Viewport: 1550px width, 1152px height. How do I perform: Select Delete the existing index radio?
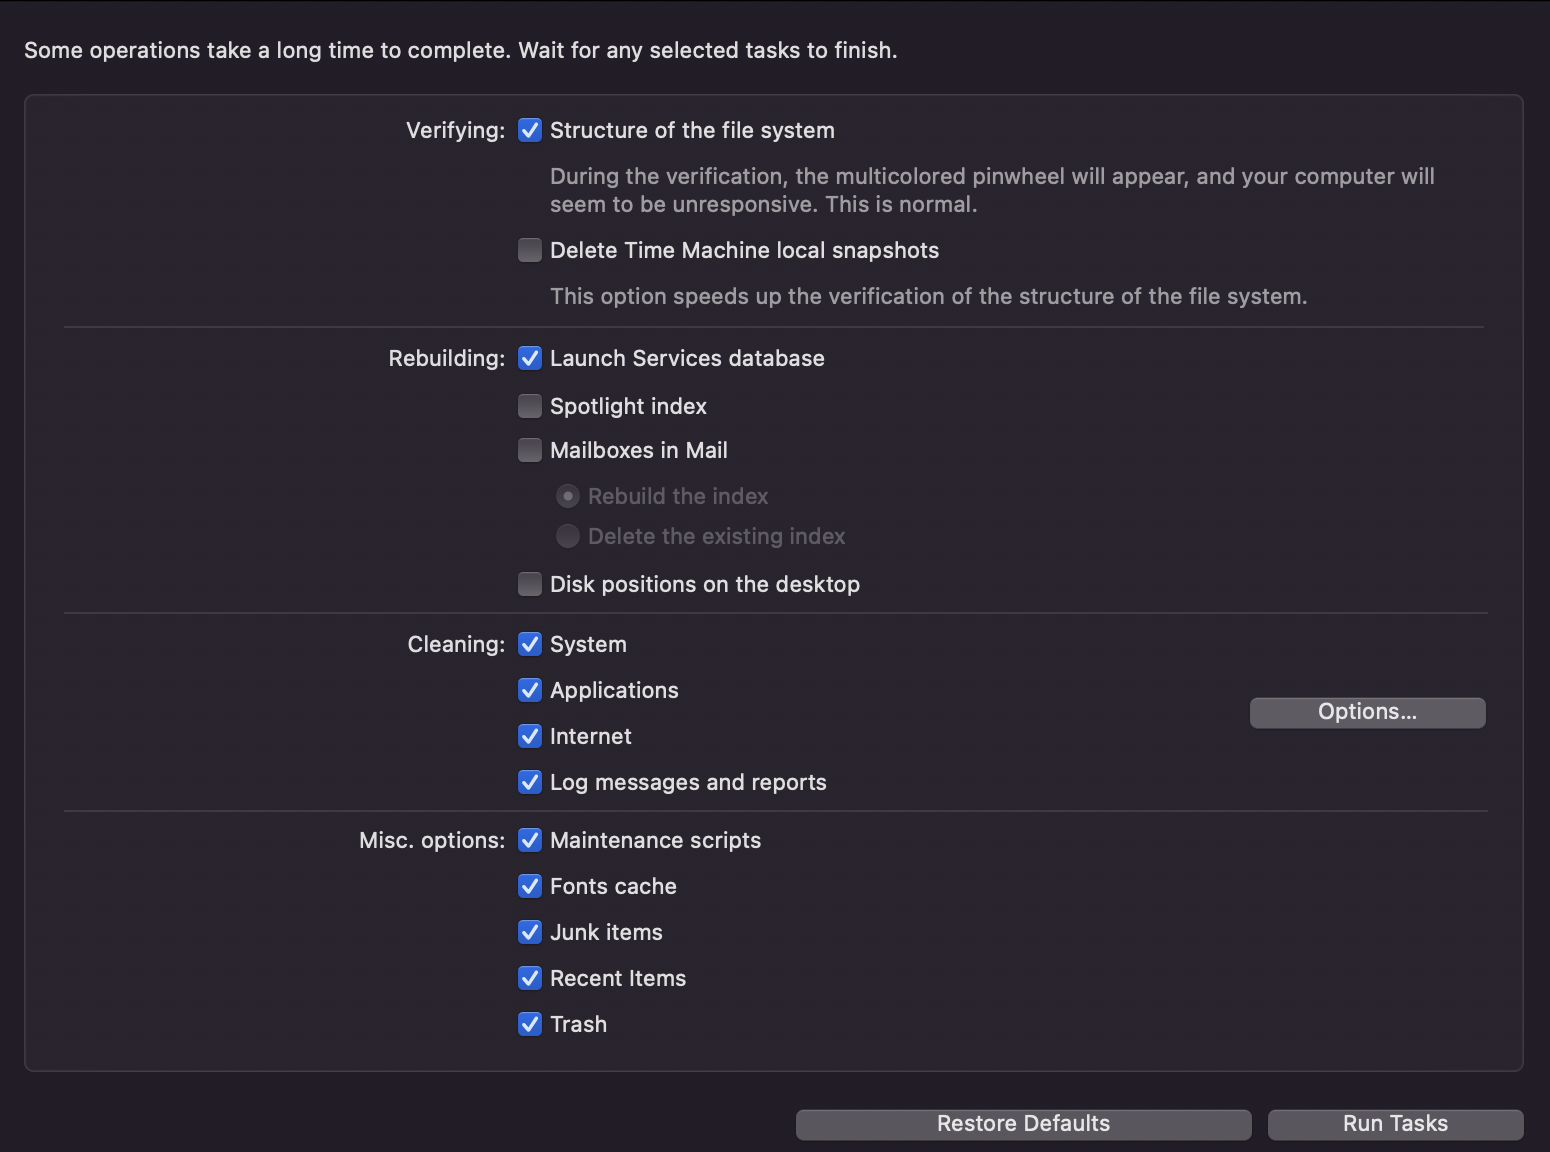(x=568, y=537)
